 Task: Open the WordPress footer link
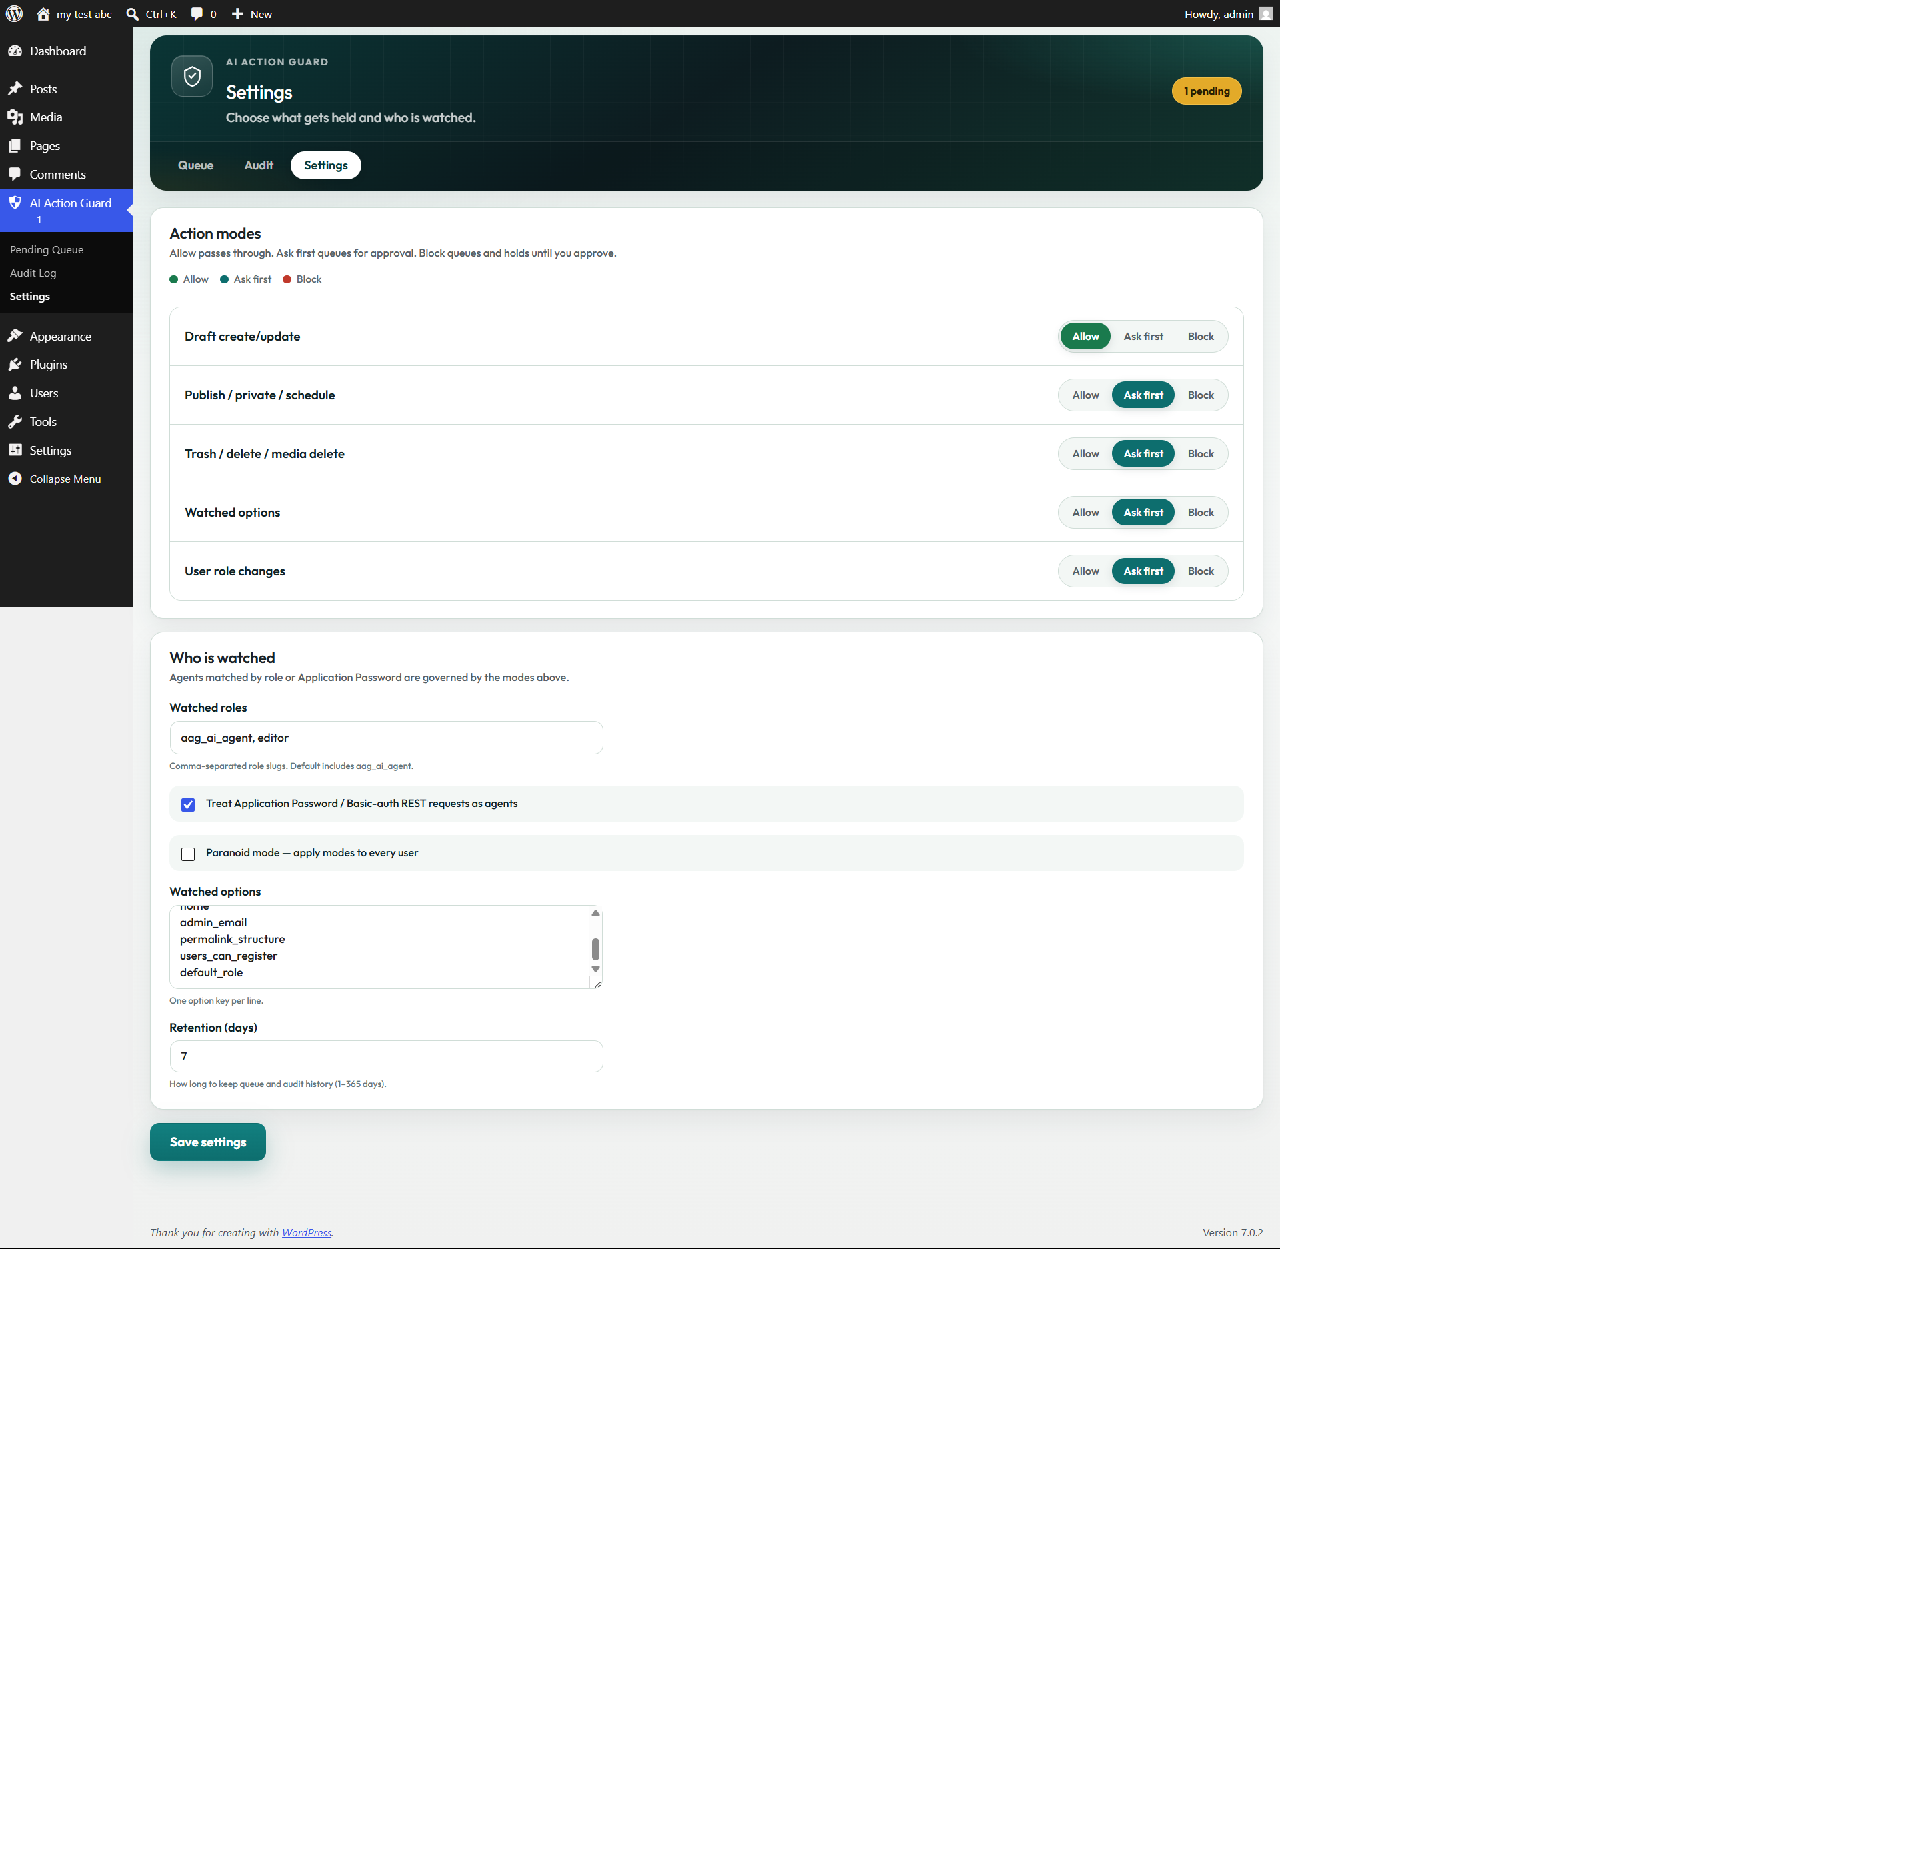[306, 1233]
